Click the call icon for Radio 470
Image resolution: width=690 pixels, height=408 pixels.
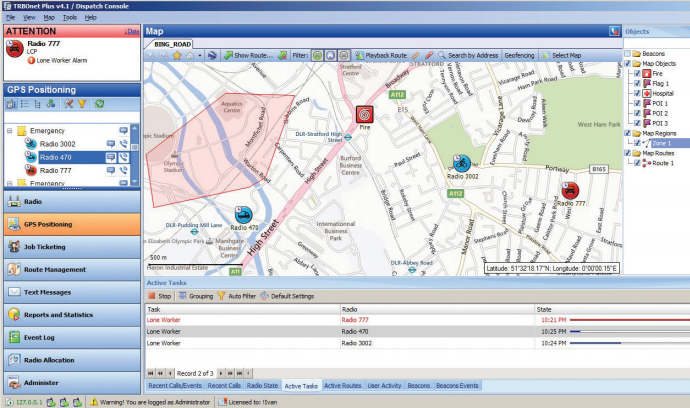pyautogui.click(x=124, y=157)
